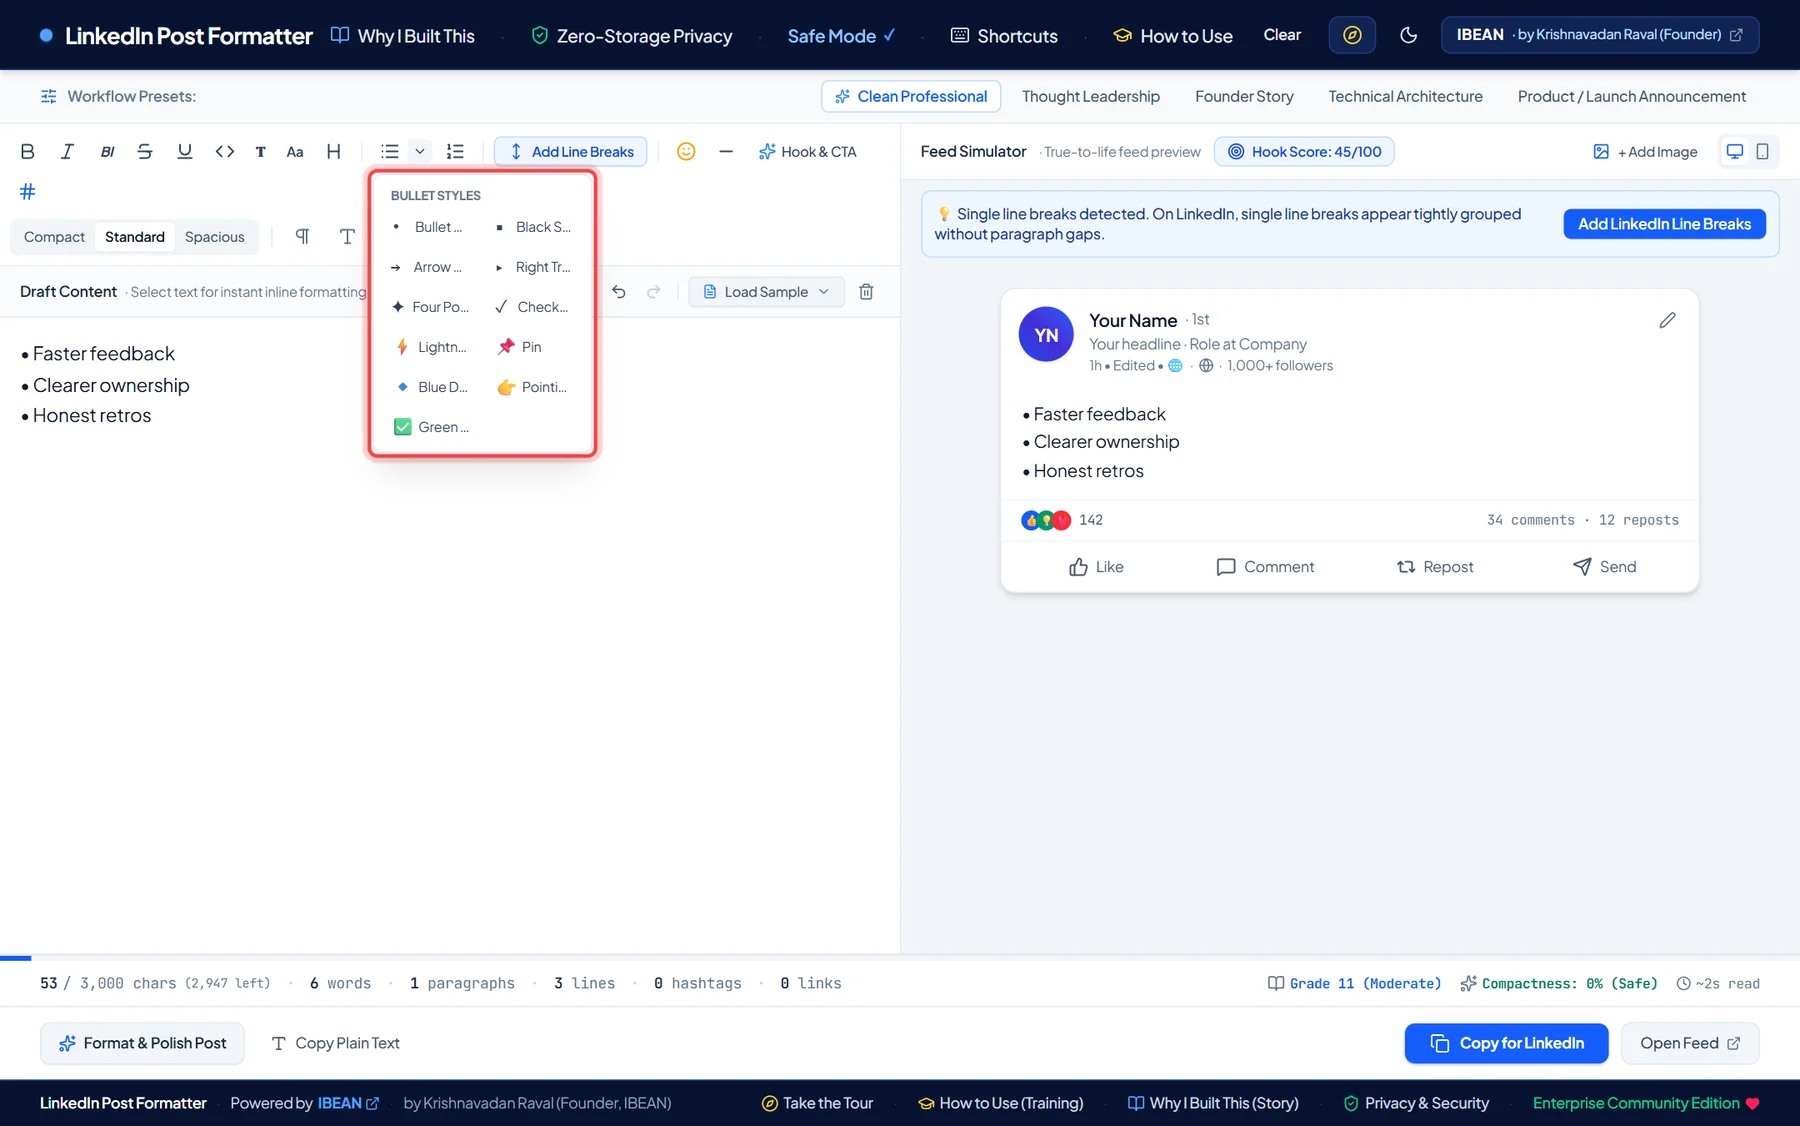Viewport: 1800px width, 1126px height.
Task: Apply bold formatting with B icon
Action: point(28,152)
